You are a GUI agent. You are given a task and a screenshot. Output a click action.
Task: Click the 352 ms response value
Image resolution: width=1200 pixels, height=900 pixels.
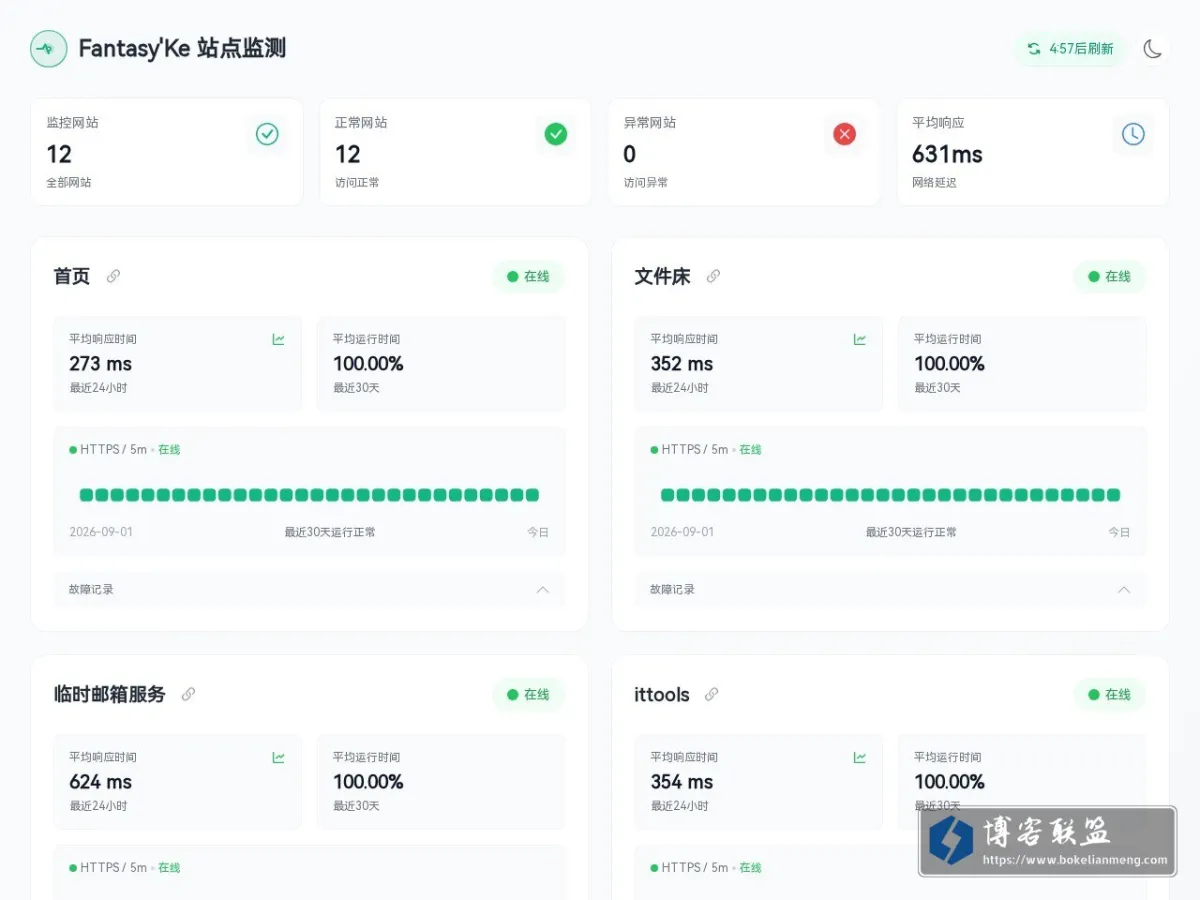click(x=682, y=364)
